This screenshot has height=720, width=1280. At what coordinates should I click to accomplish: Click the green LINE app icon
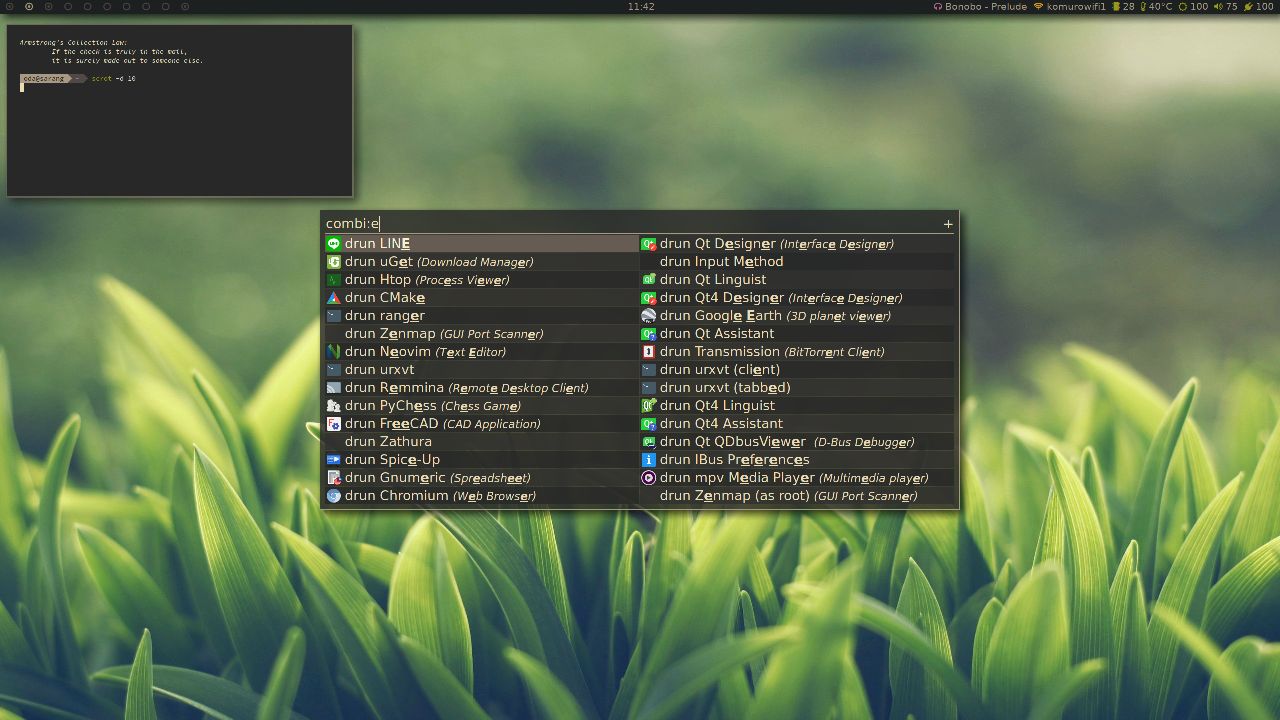pyautogui.click(x=334, y=243)
